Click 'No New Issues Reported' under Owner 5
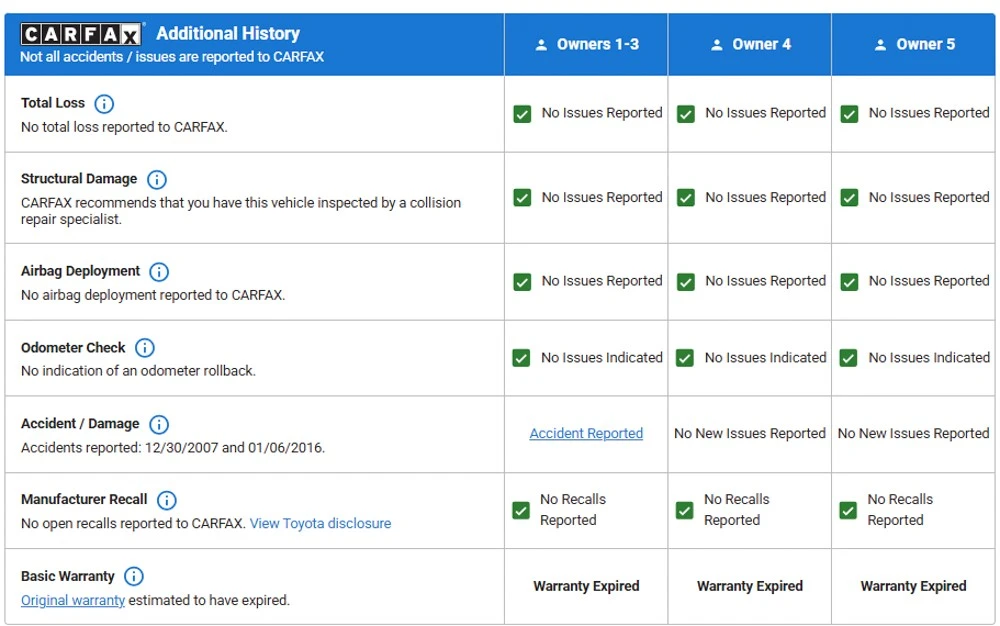Viewport: 1000px width, 626px height. [913, 433]
